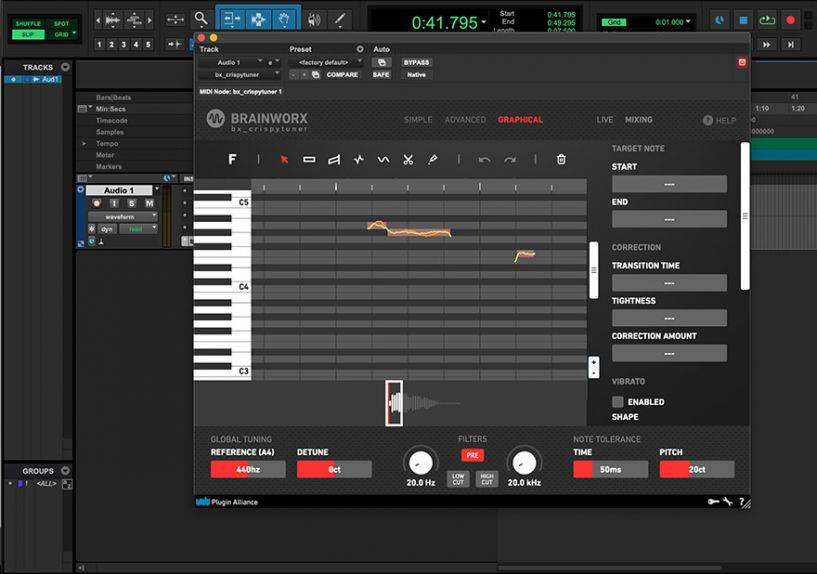The image size is (817, 574).
Task: Click the undo arrow in plugin toolbar
Action: [484, 159]
